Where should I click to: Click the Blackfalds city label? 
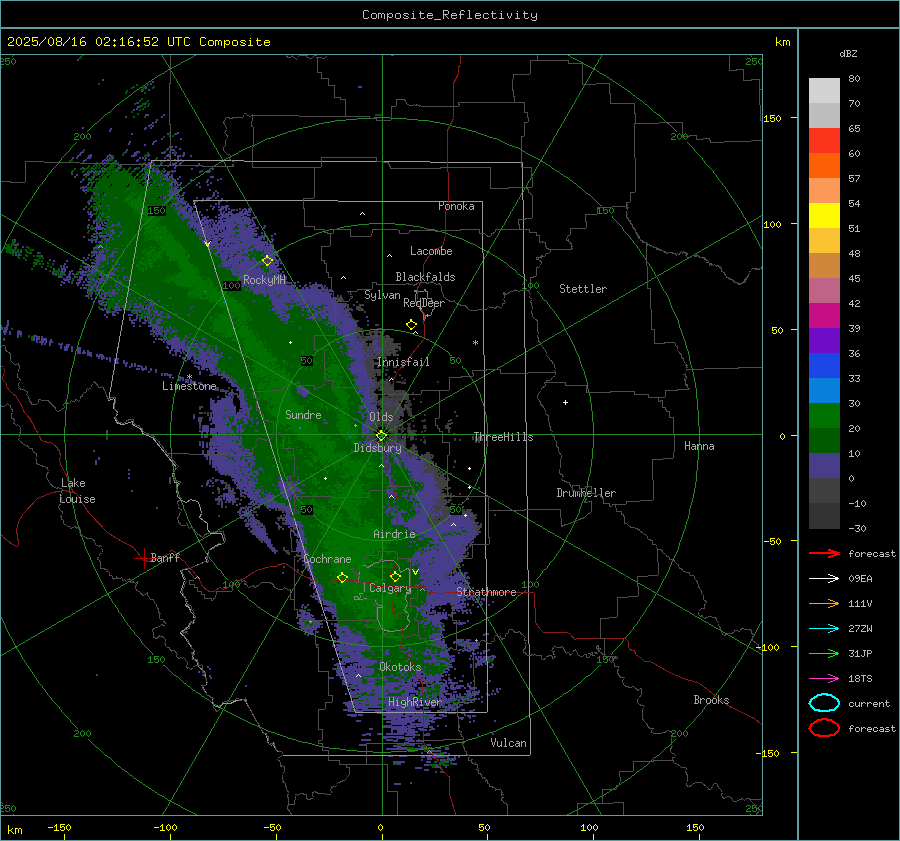pyautogui.click(x=425, y=277)
